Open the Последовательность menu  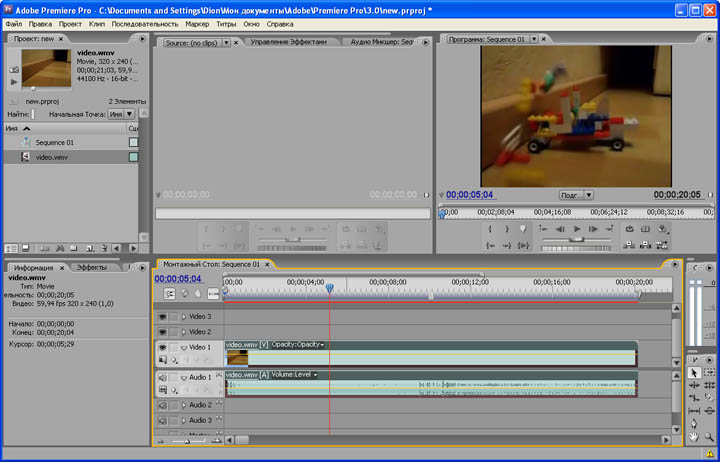click(145, 24)
